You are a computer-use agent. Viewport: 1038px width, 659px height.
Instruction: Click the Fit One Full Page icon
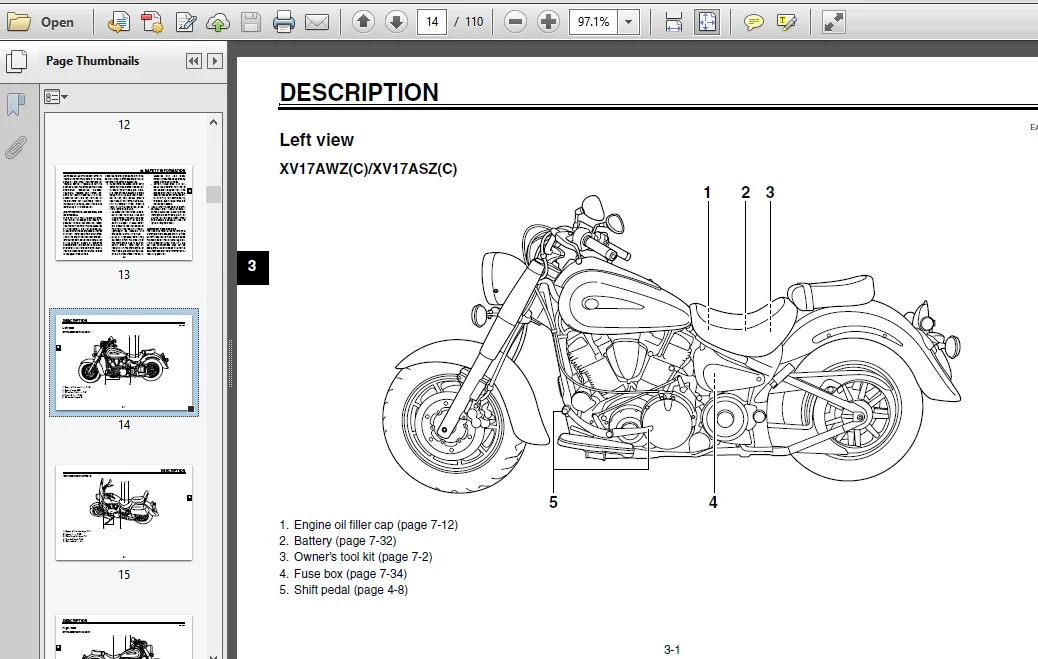coord(707,22)
